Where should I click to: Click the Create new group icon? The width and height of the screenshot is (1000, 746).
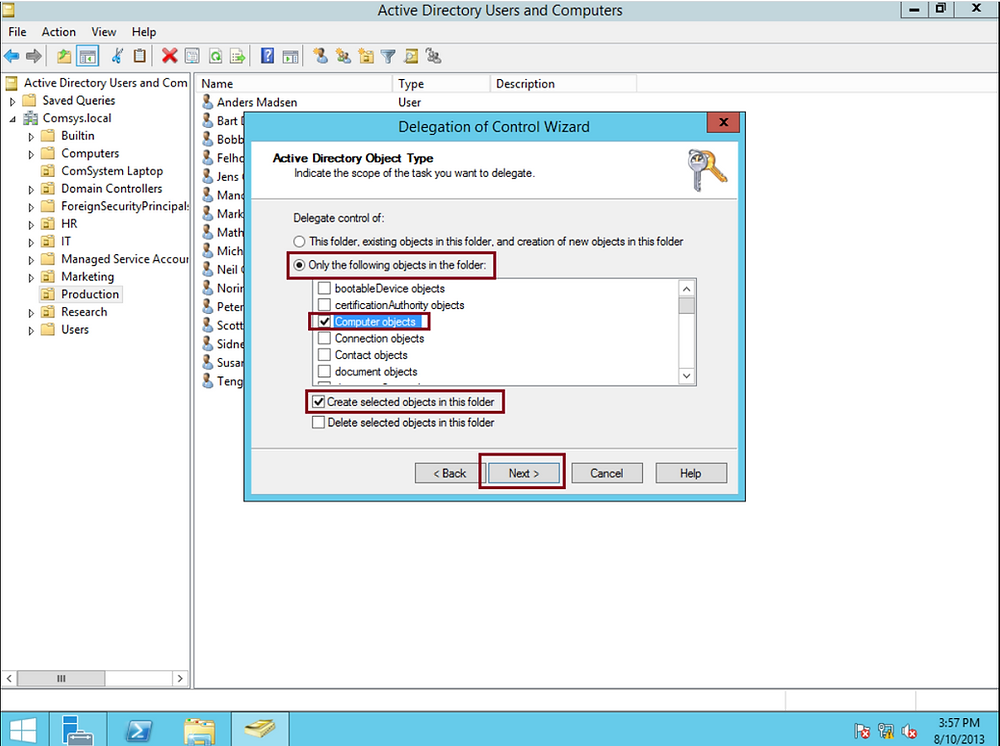[x=343, y=56]
